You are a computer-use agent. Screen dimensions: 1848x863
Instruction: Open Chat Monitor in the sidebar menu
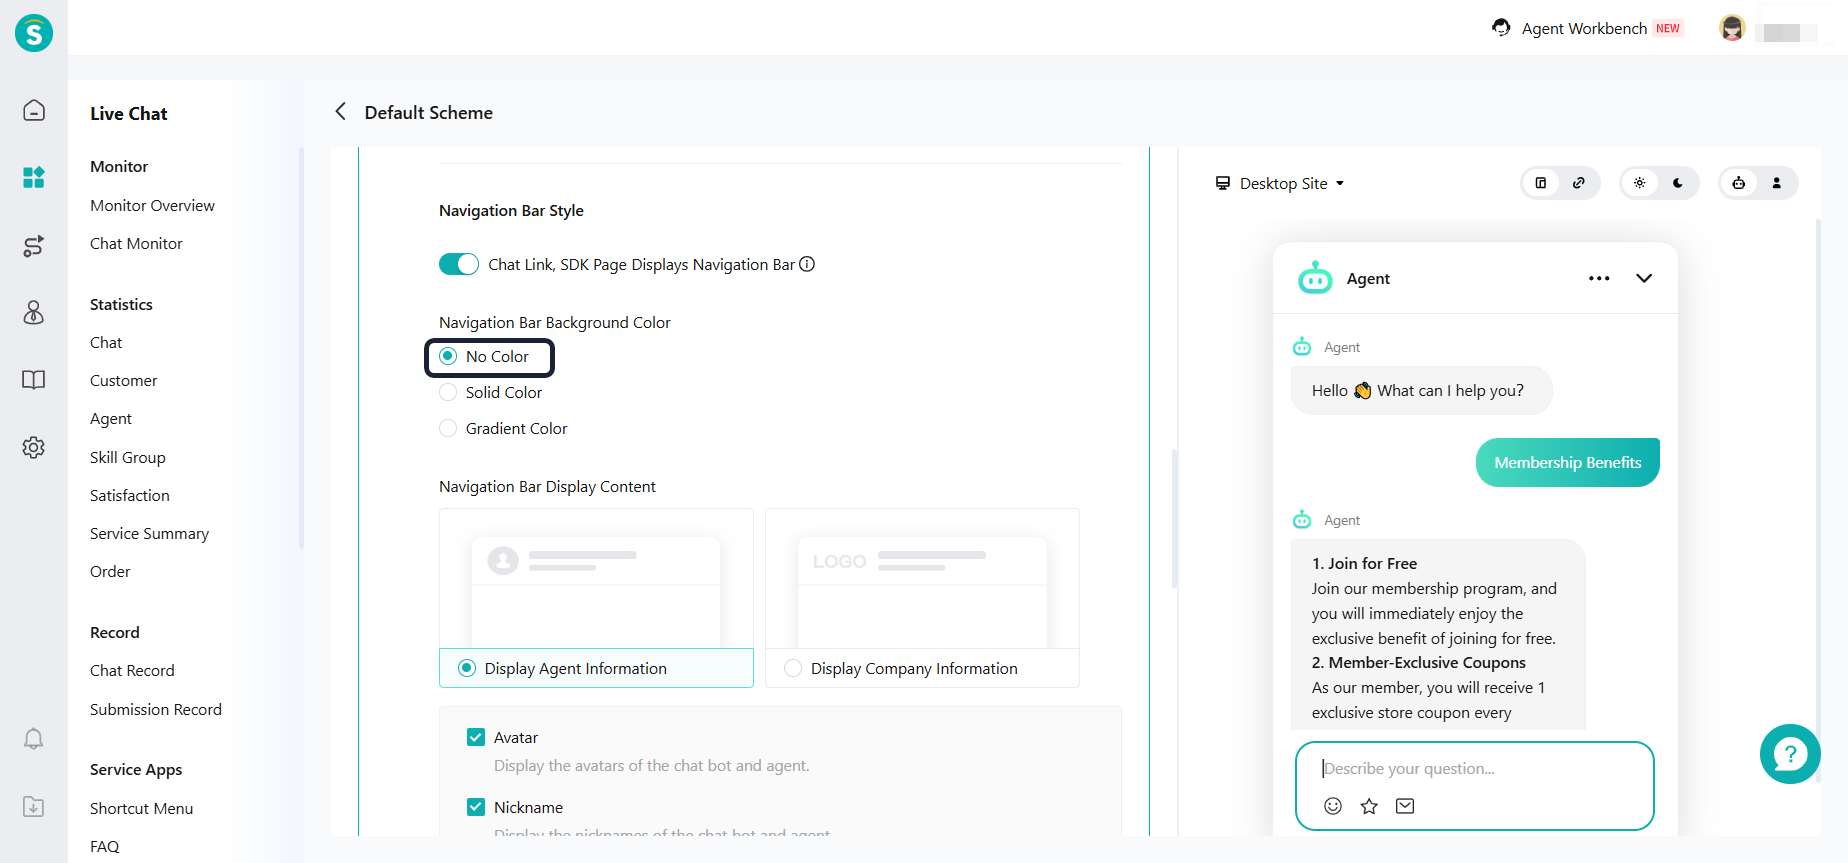click(x=136, y=243)
